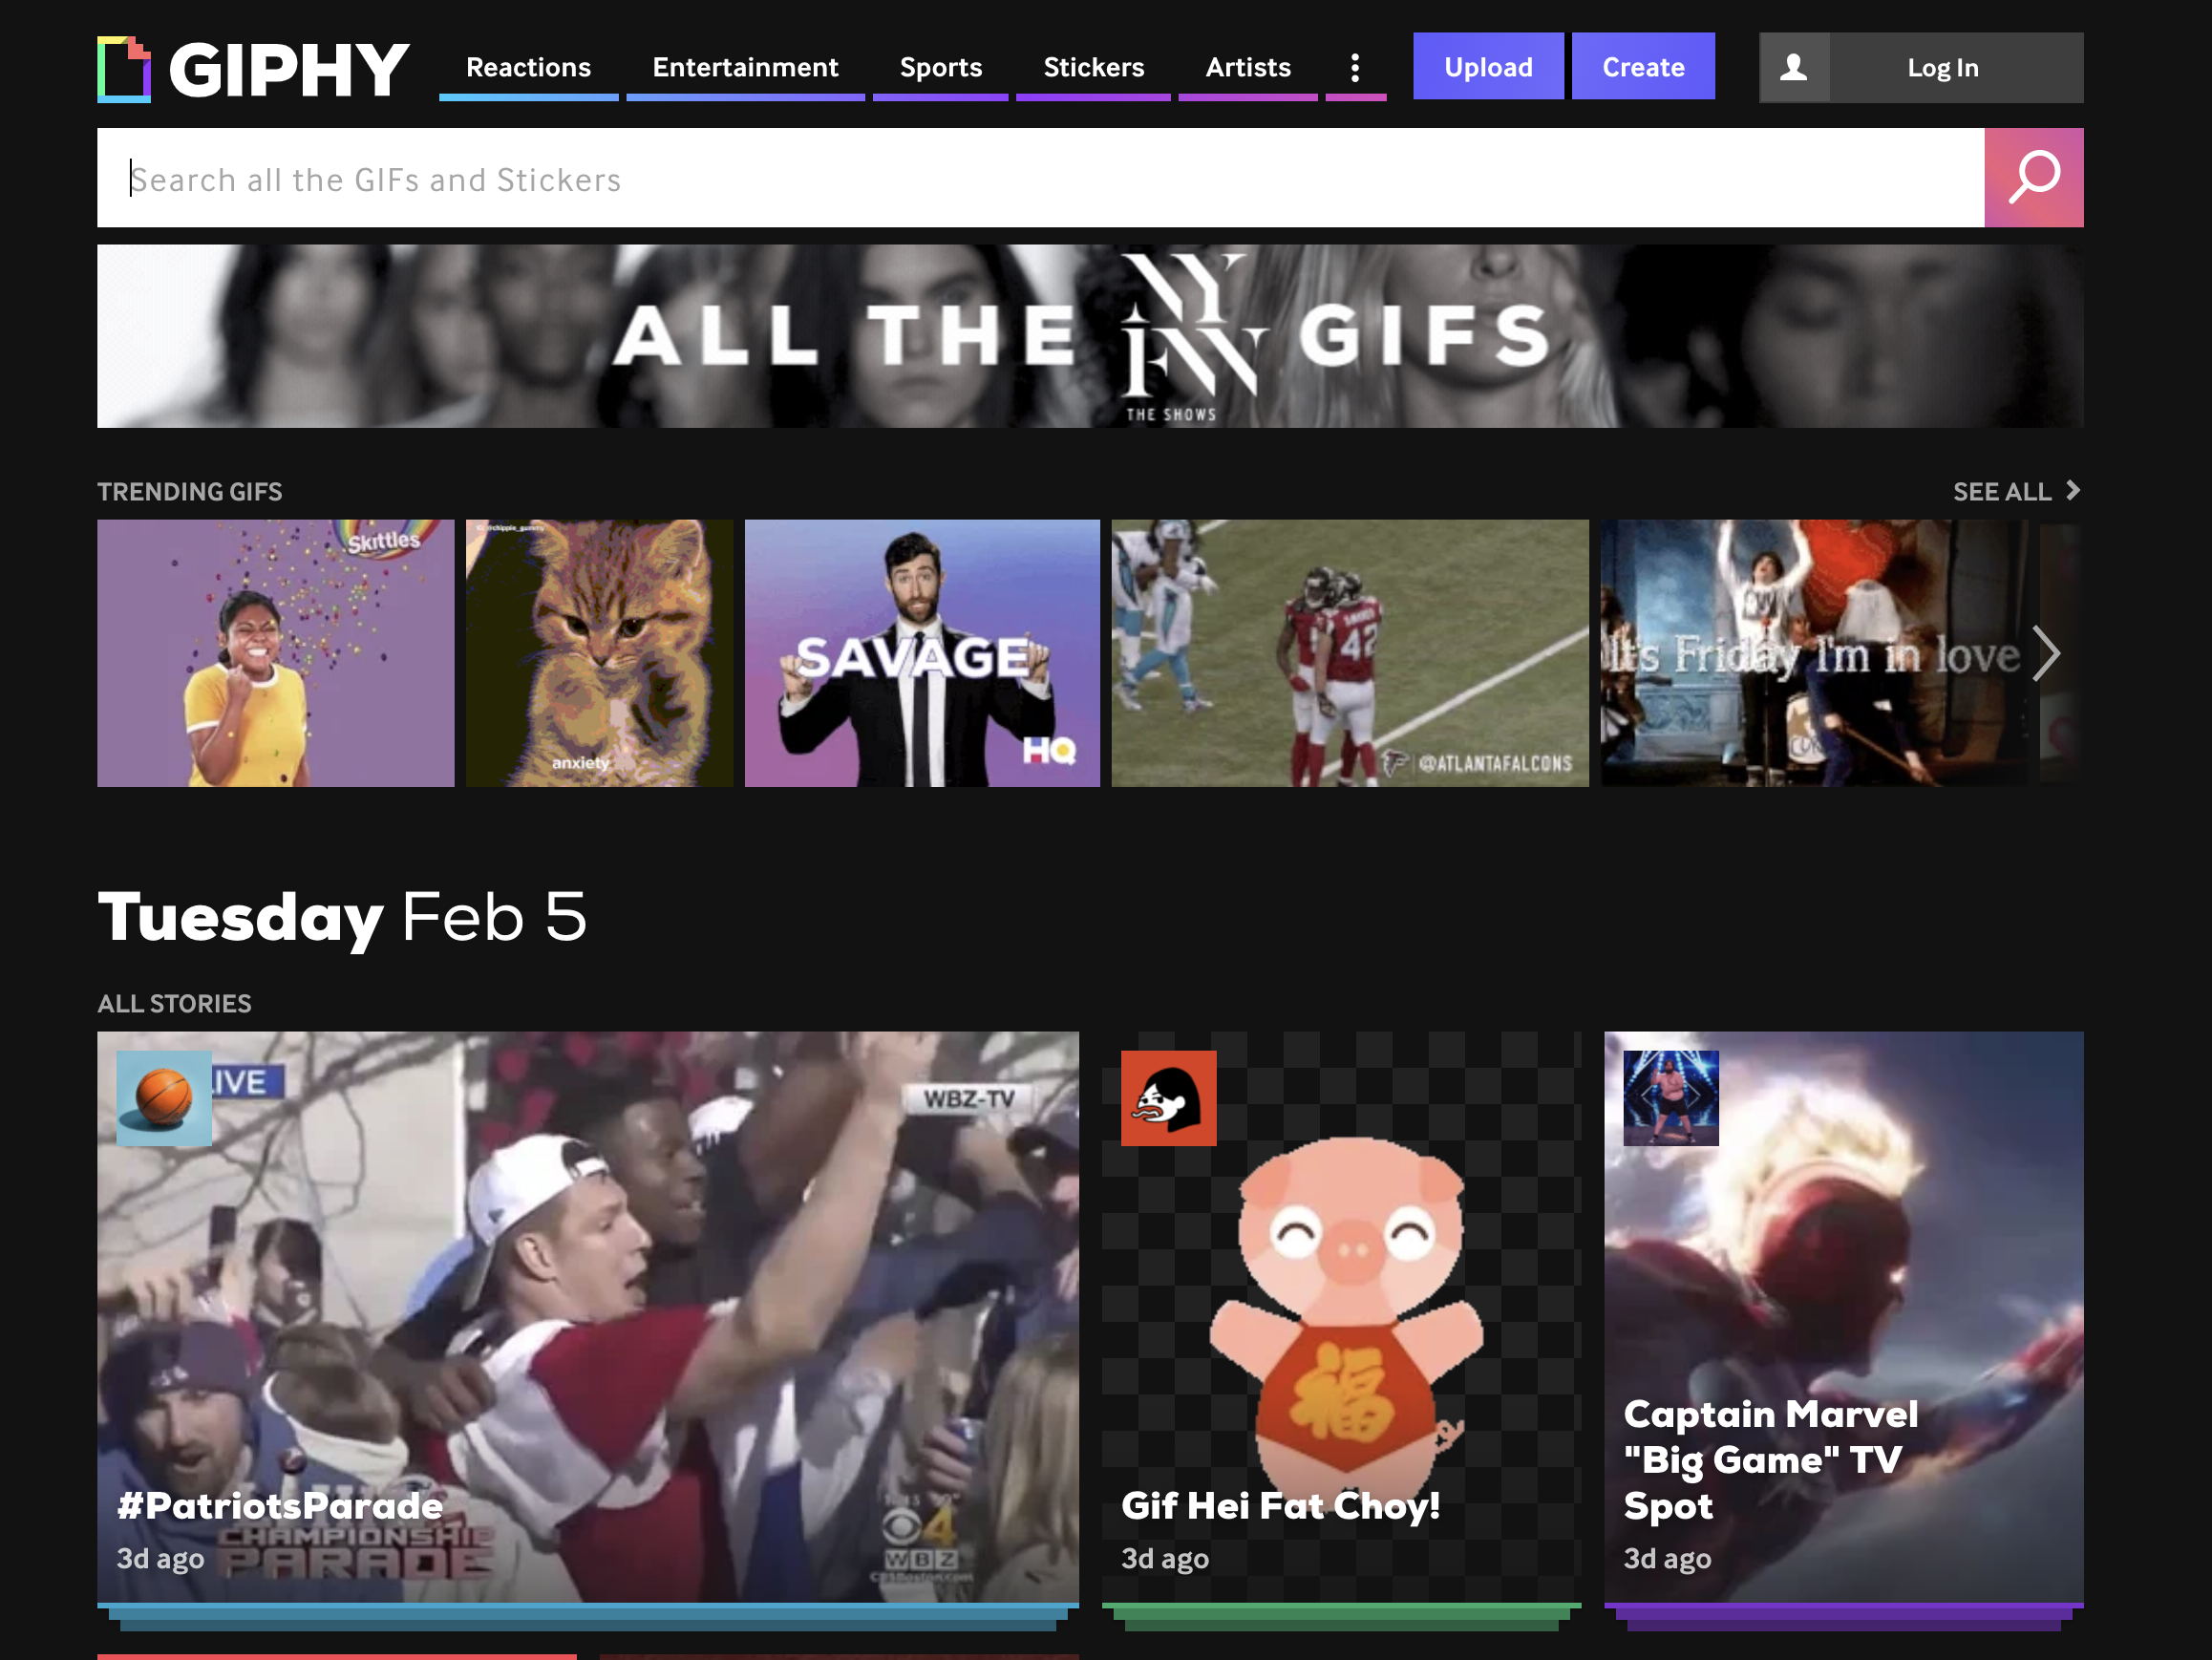Click the Log In button
This screenshot has height=1660, width=2212.
pos(1942,68)
